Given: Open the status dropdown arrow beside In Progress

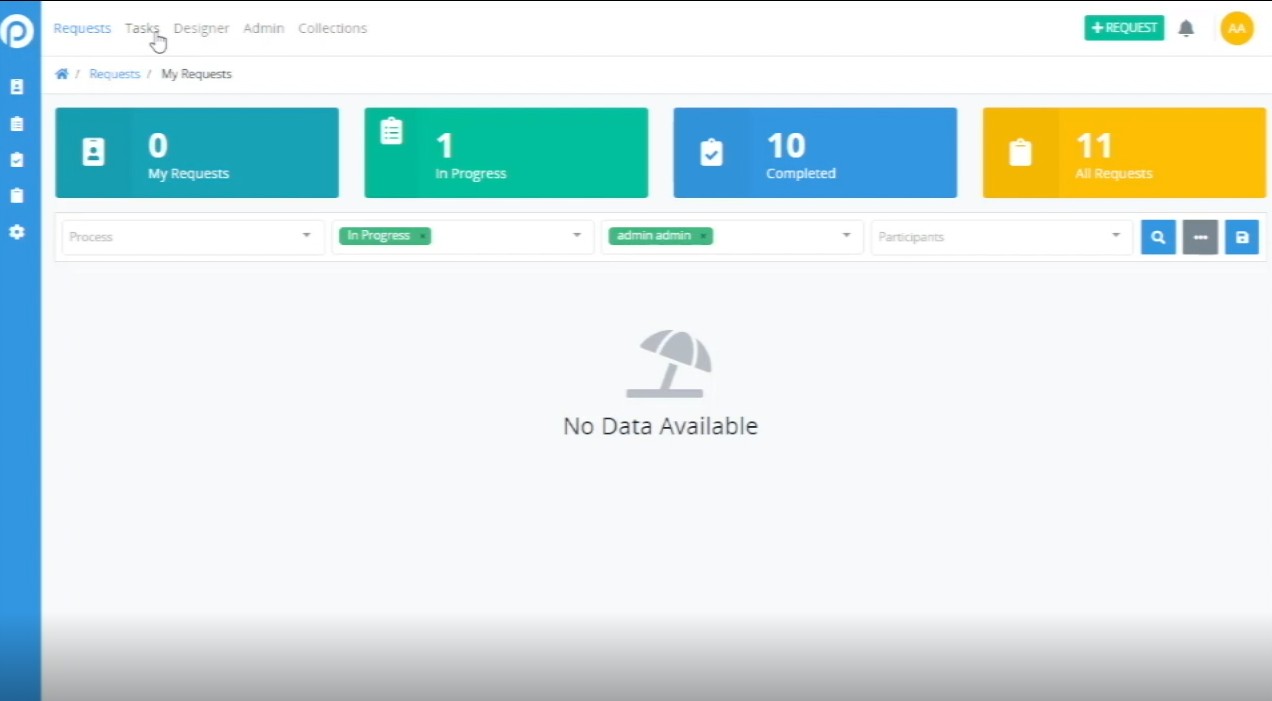Looking at the screenshot, I should [x=576, y=236].
